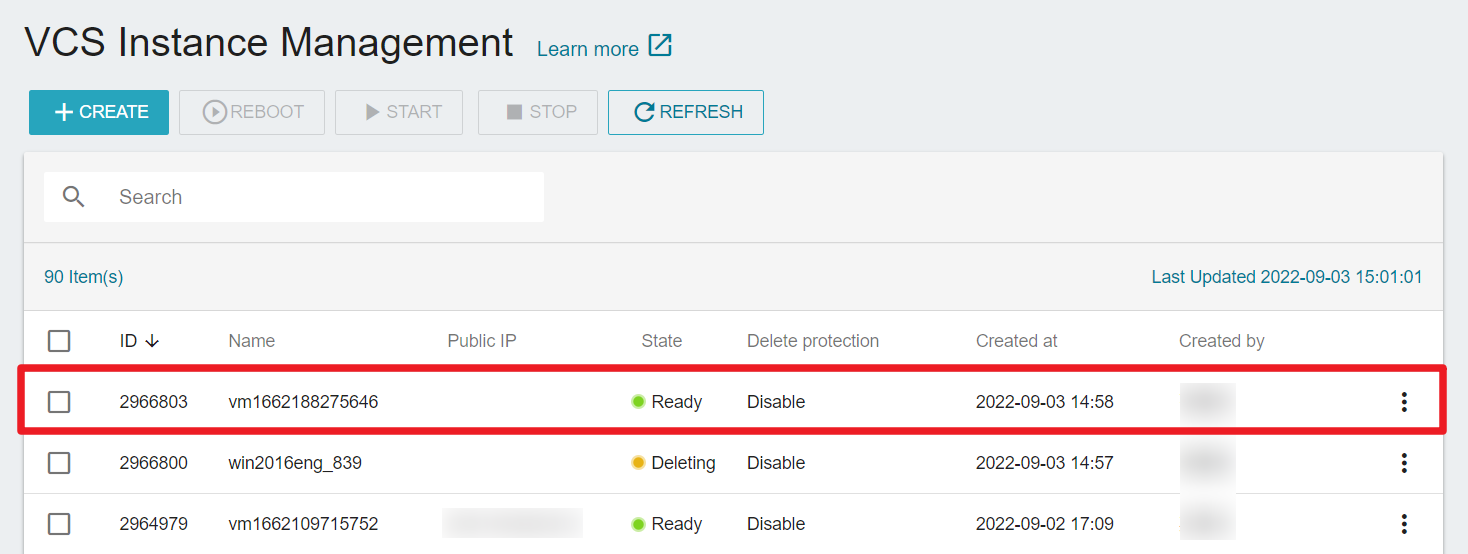Click the START button
Image resolution: width=1468 pixels, height=554 pixels.
399,112
